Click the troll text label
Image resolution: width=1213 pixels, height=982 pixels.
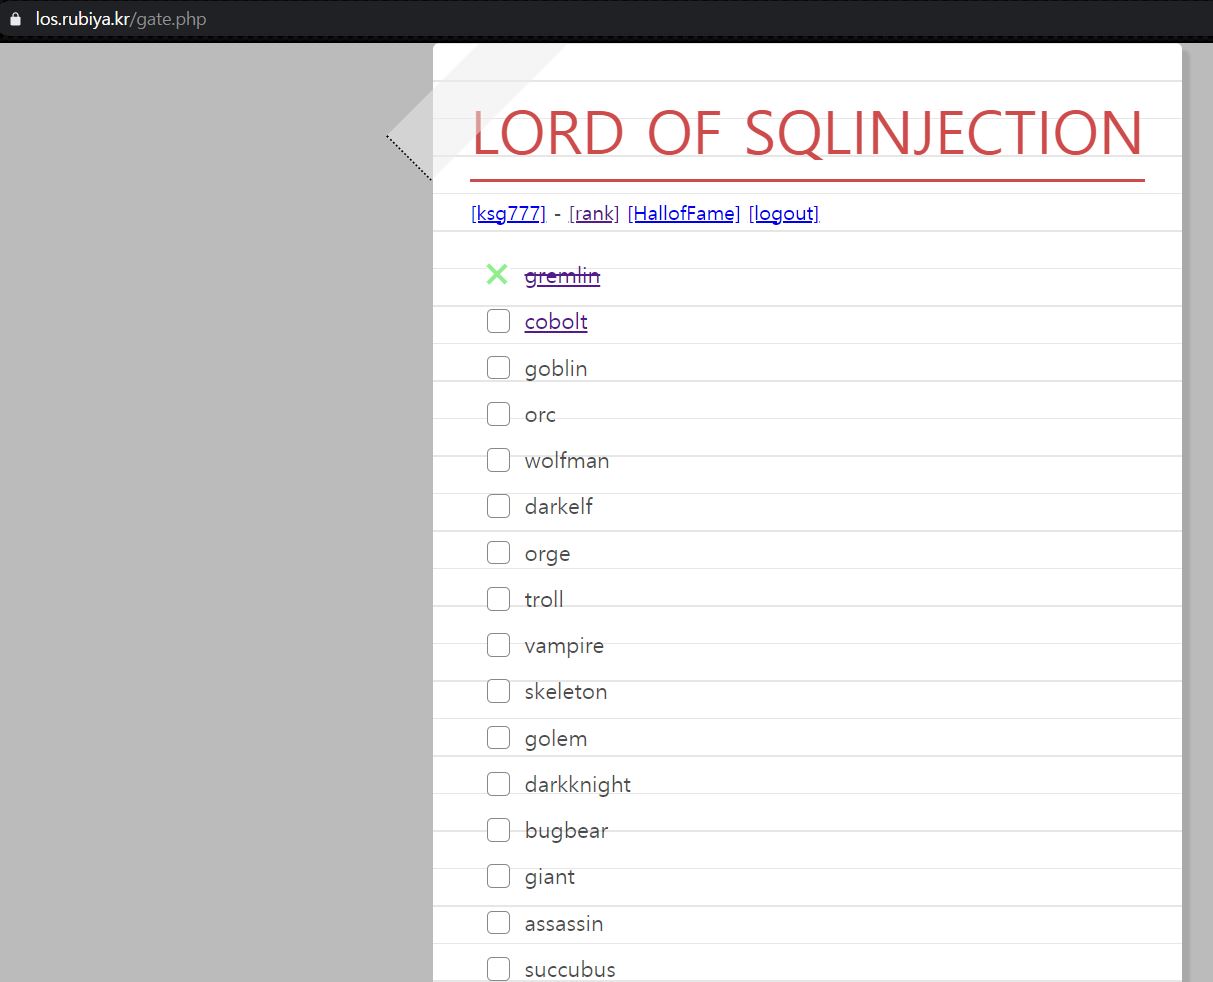544,600
